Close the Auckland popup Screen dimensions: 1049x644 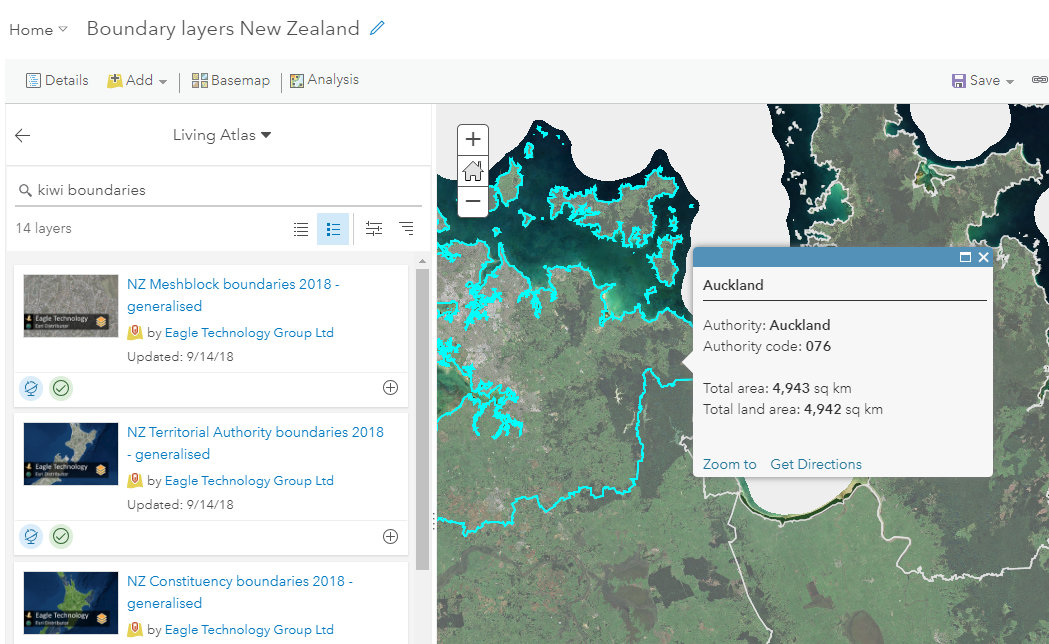[983, 257]
